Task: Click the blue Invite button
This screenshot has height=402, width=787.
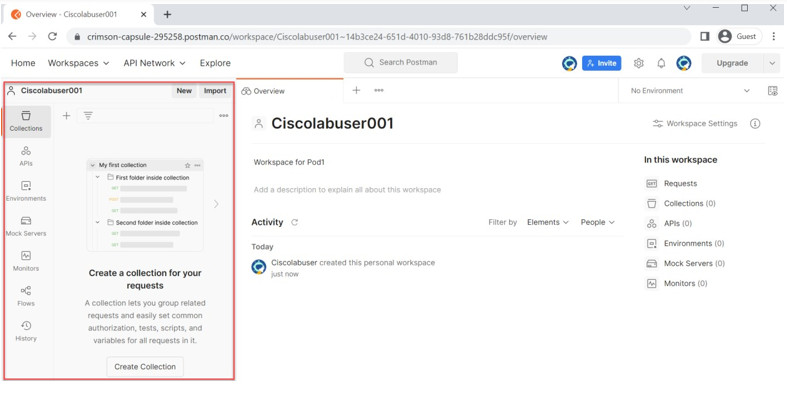Action: [x=601, y=63]
